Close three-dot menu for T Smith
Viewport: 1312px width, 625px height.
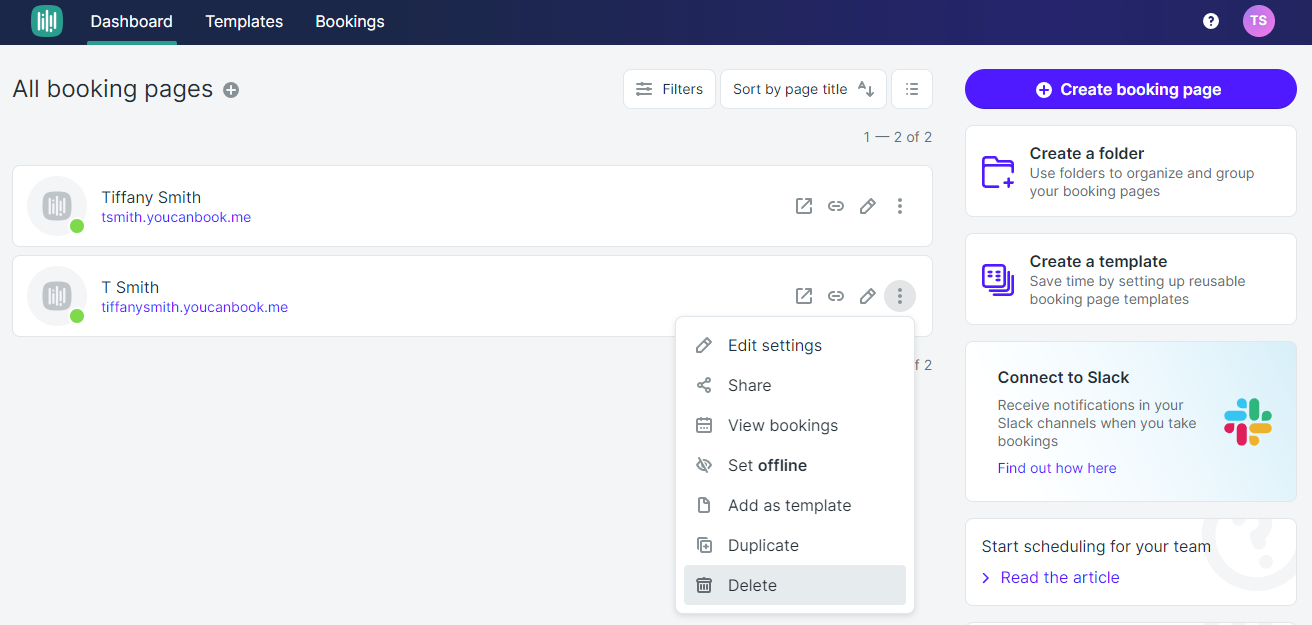tap(900, 296)
